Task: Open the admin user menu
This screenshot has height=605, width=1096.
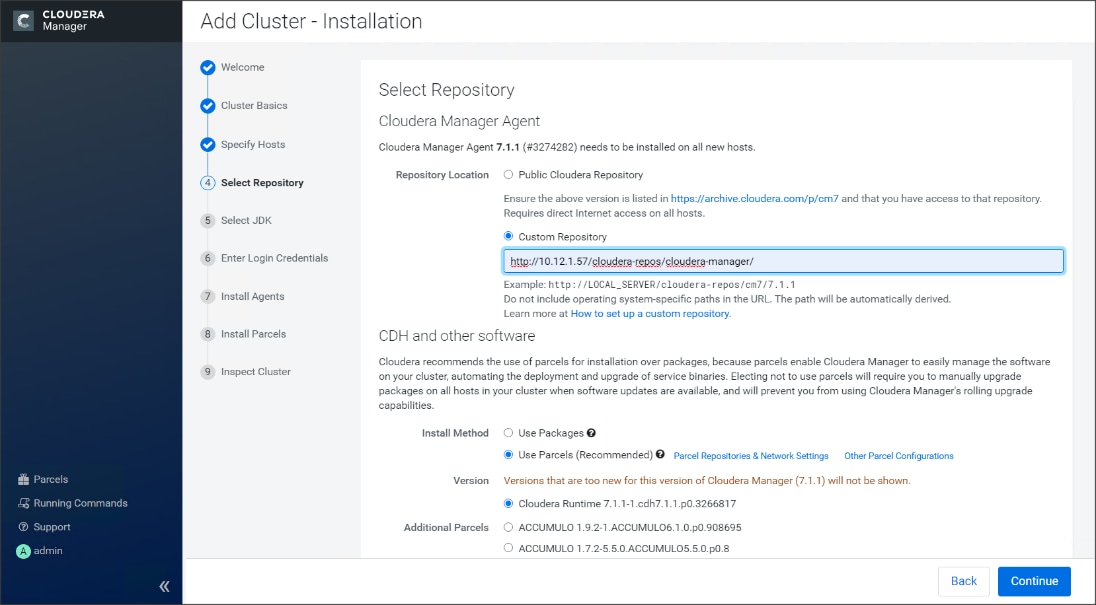Action: pos(40,551)
